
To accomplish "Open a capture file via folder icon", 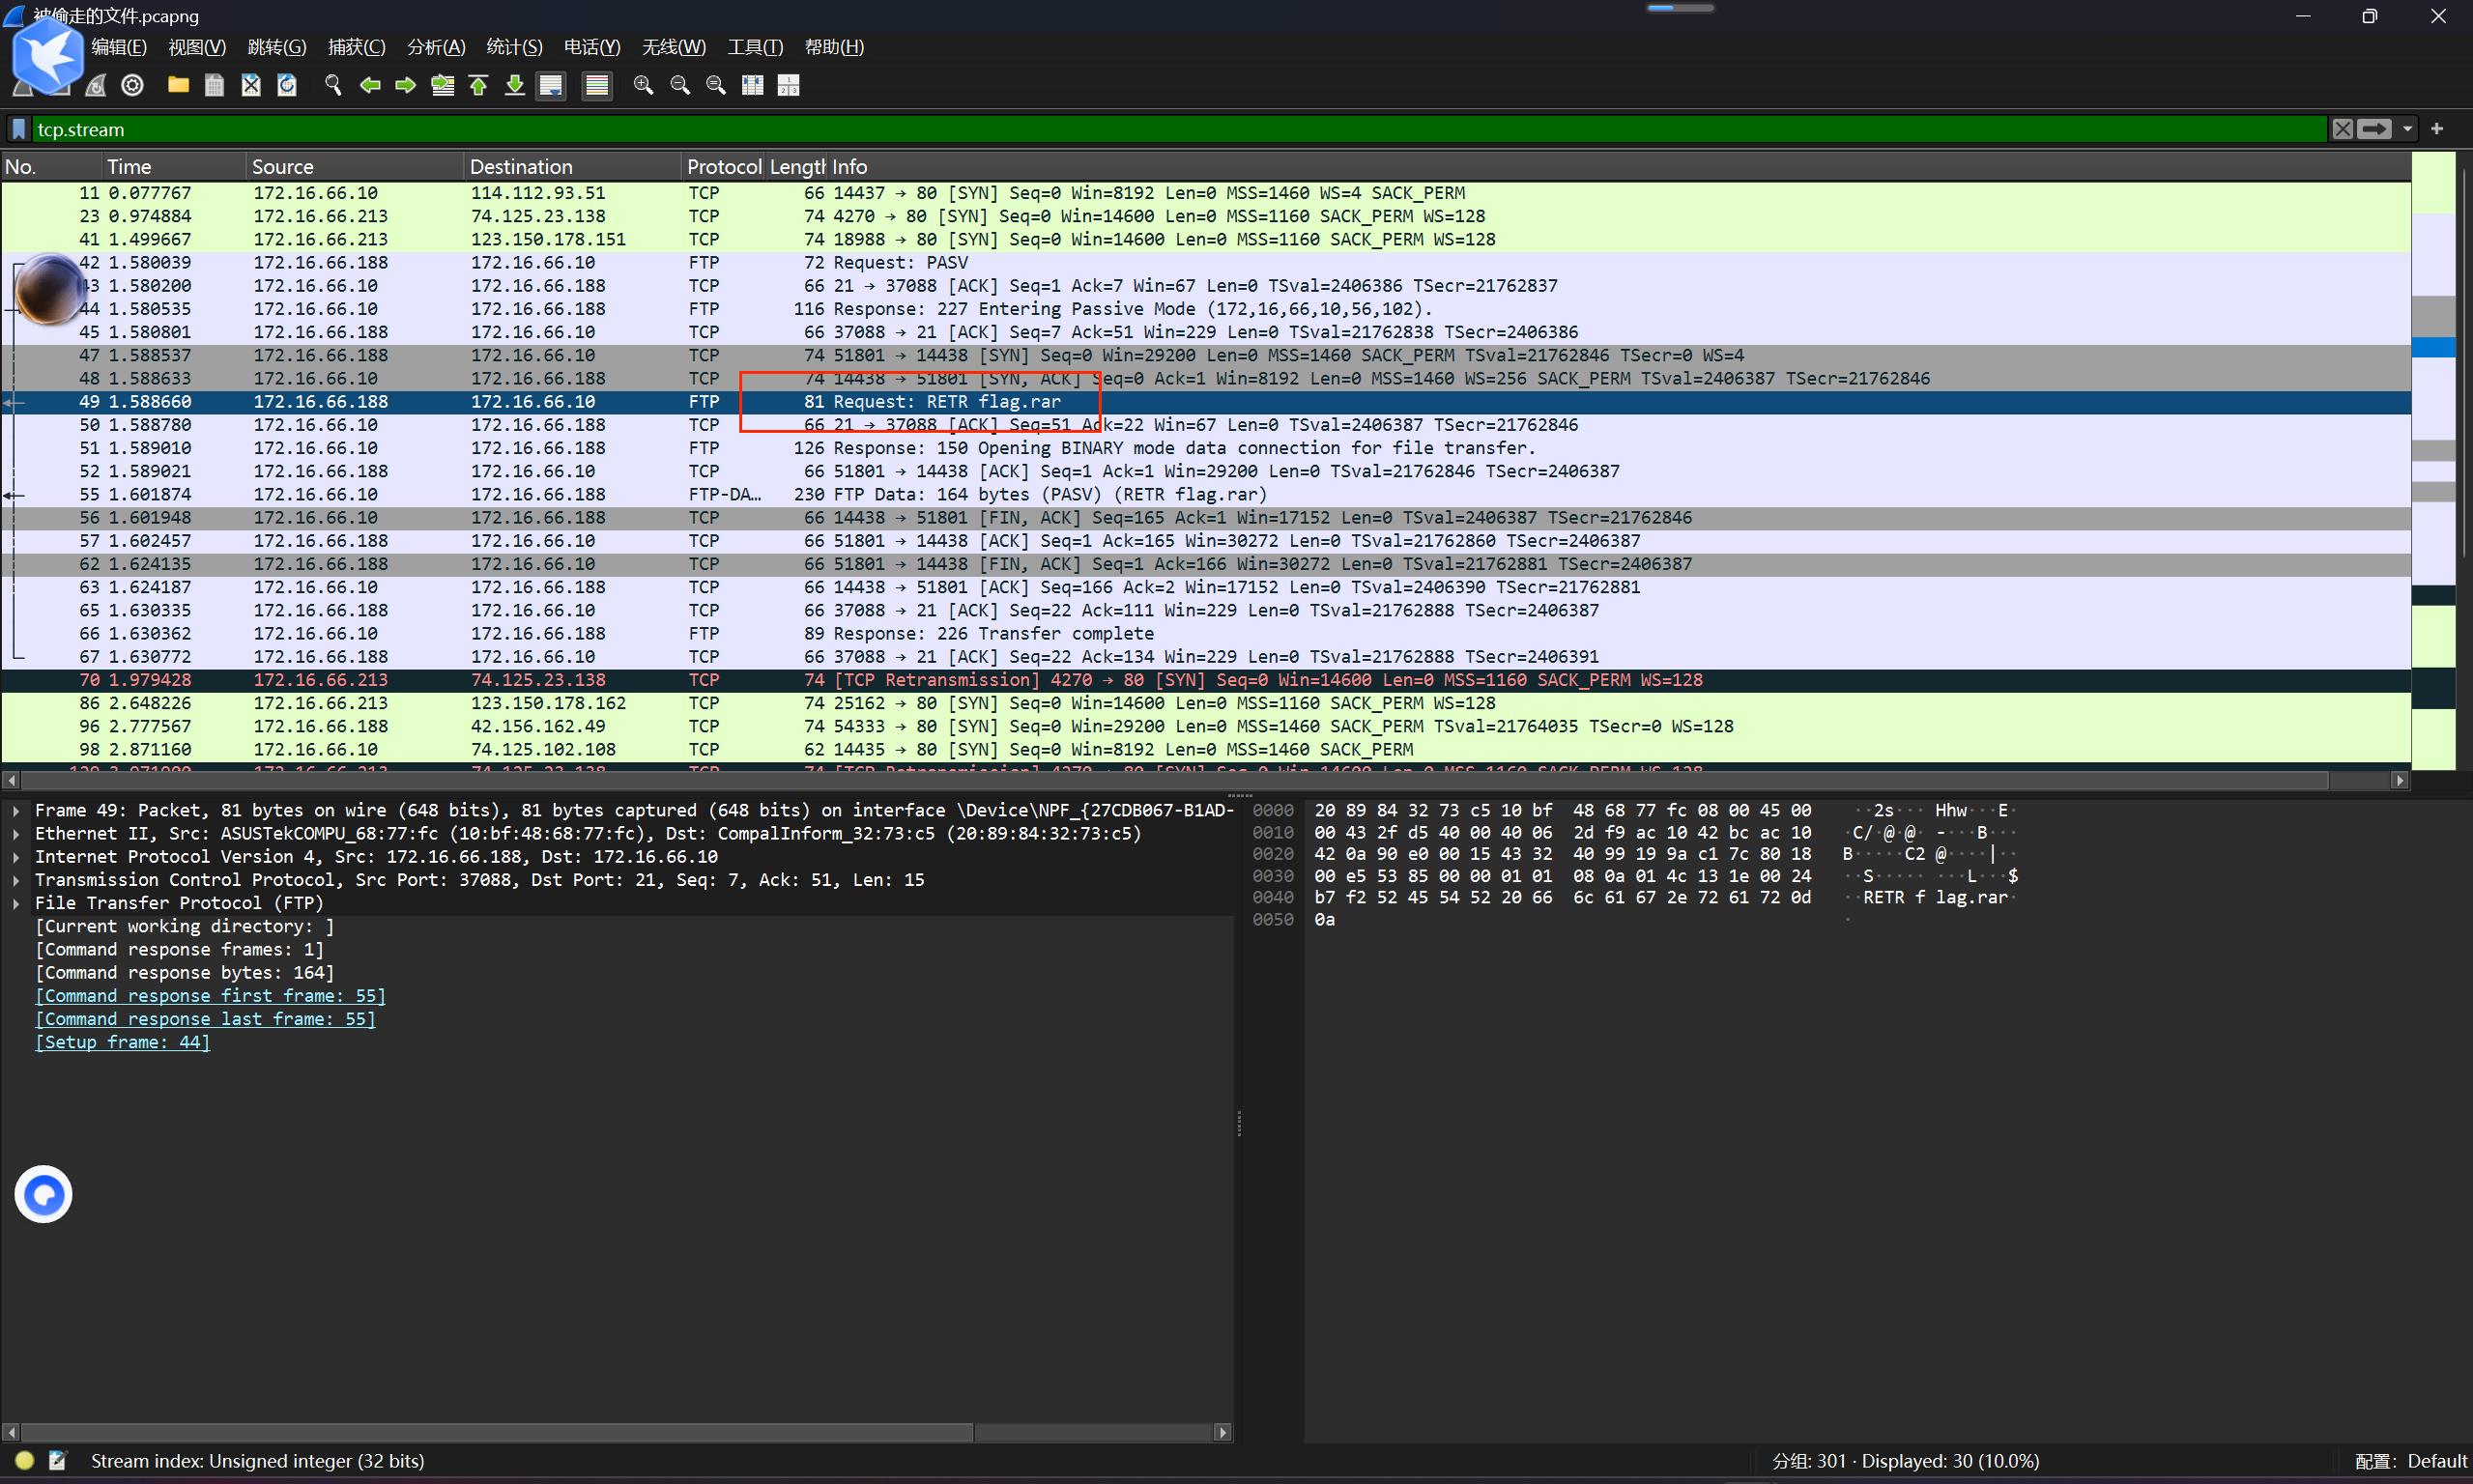I will pyautogui.click(x=178, y=85).
